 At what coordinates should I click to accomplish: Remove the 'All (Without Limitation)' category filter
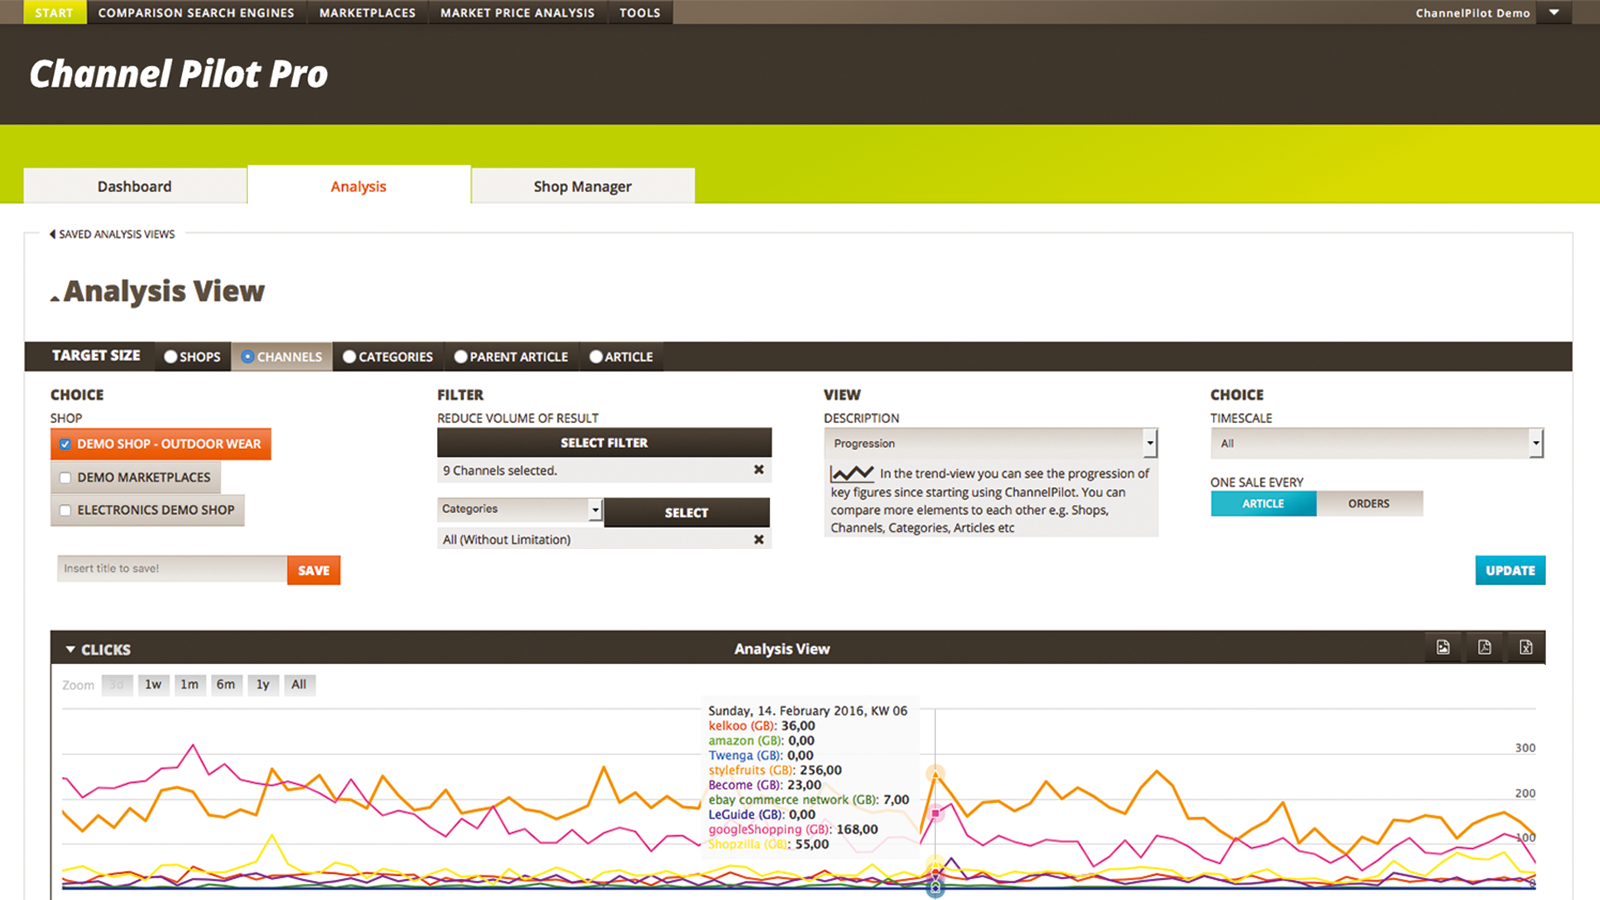coord(760,539)
